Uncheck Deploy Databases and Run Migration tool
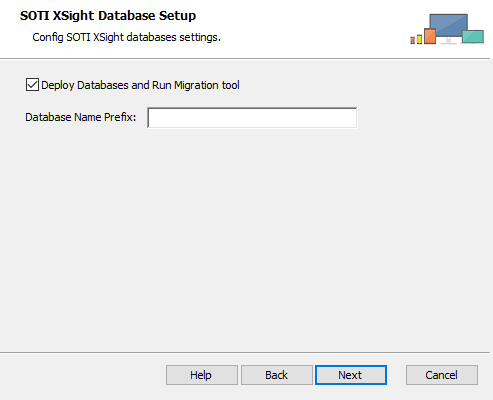 click(x=32, y=85)
